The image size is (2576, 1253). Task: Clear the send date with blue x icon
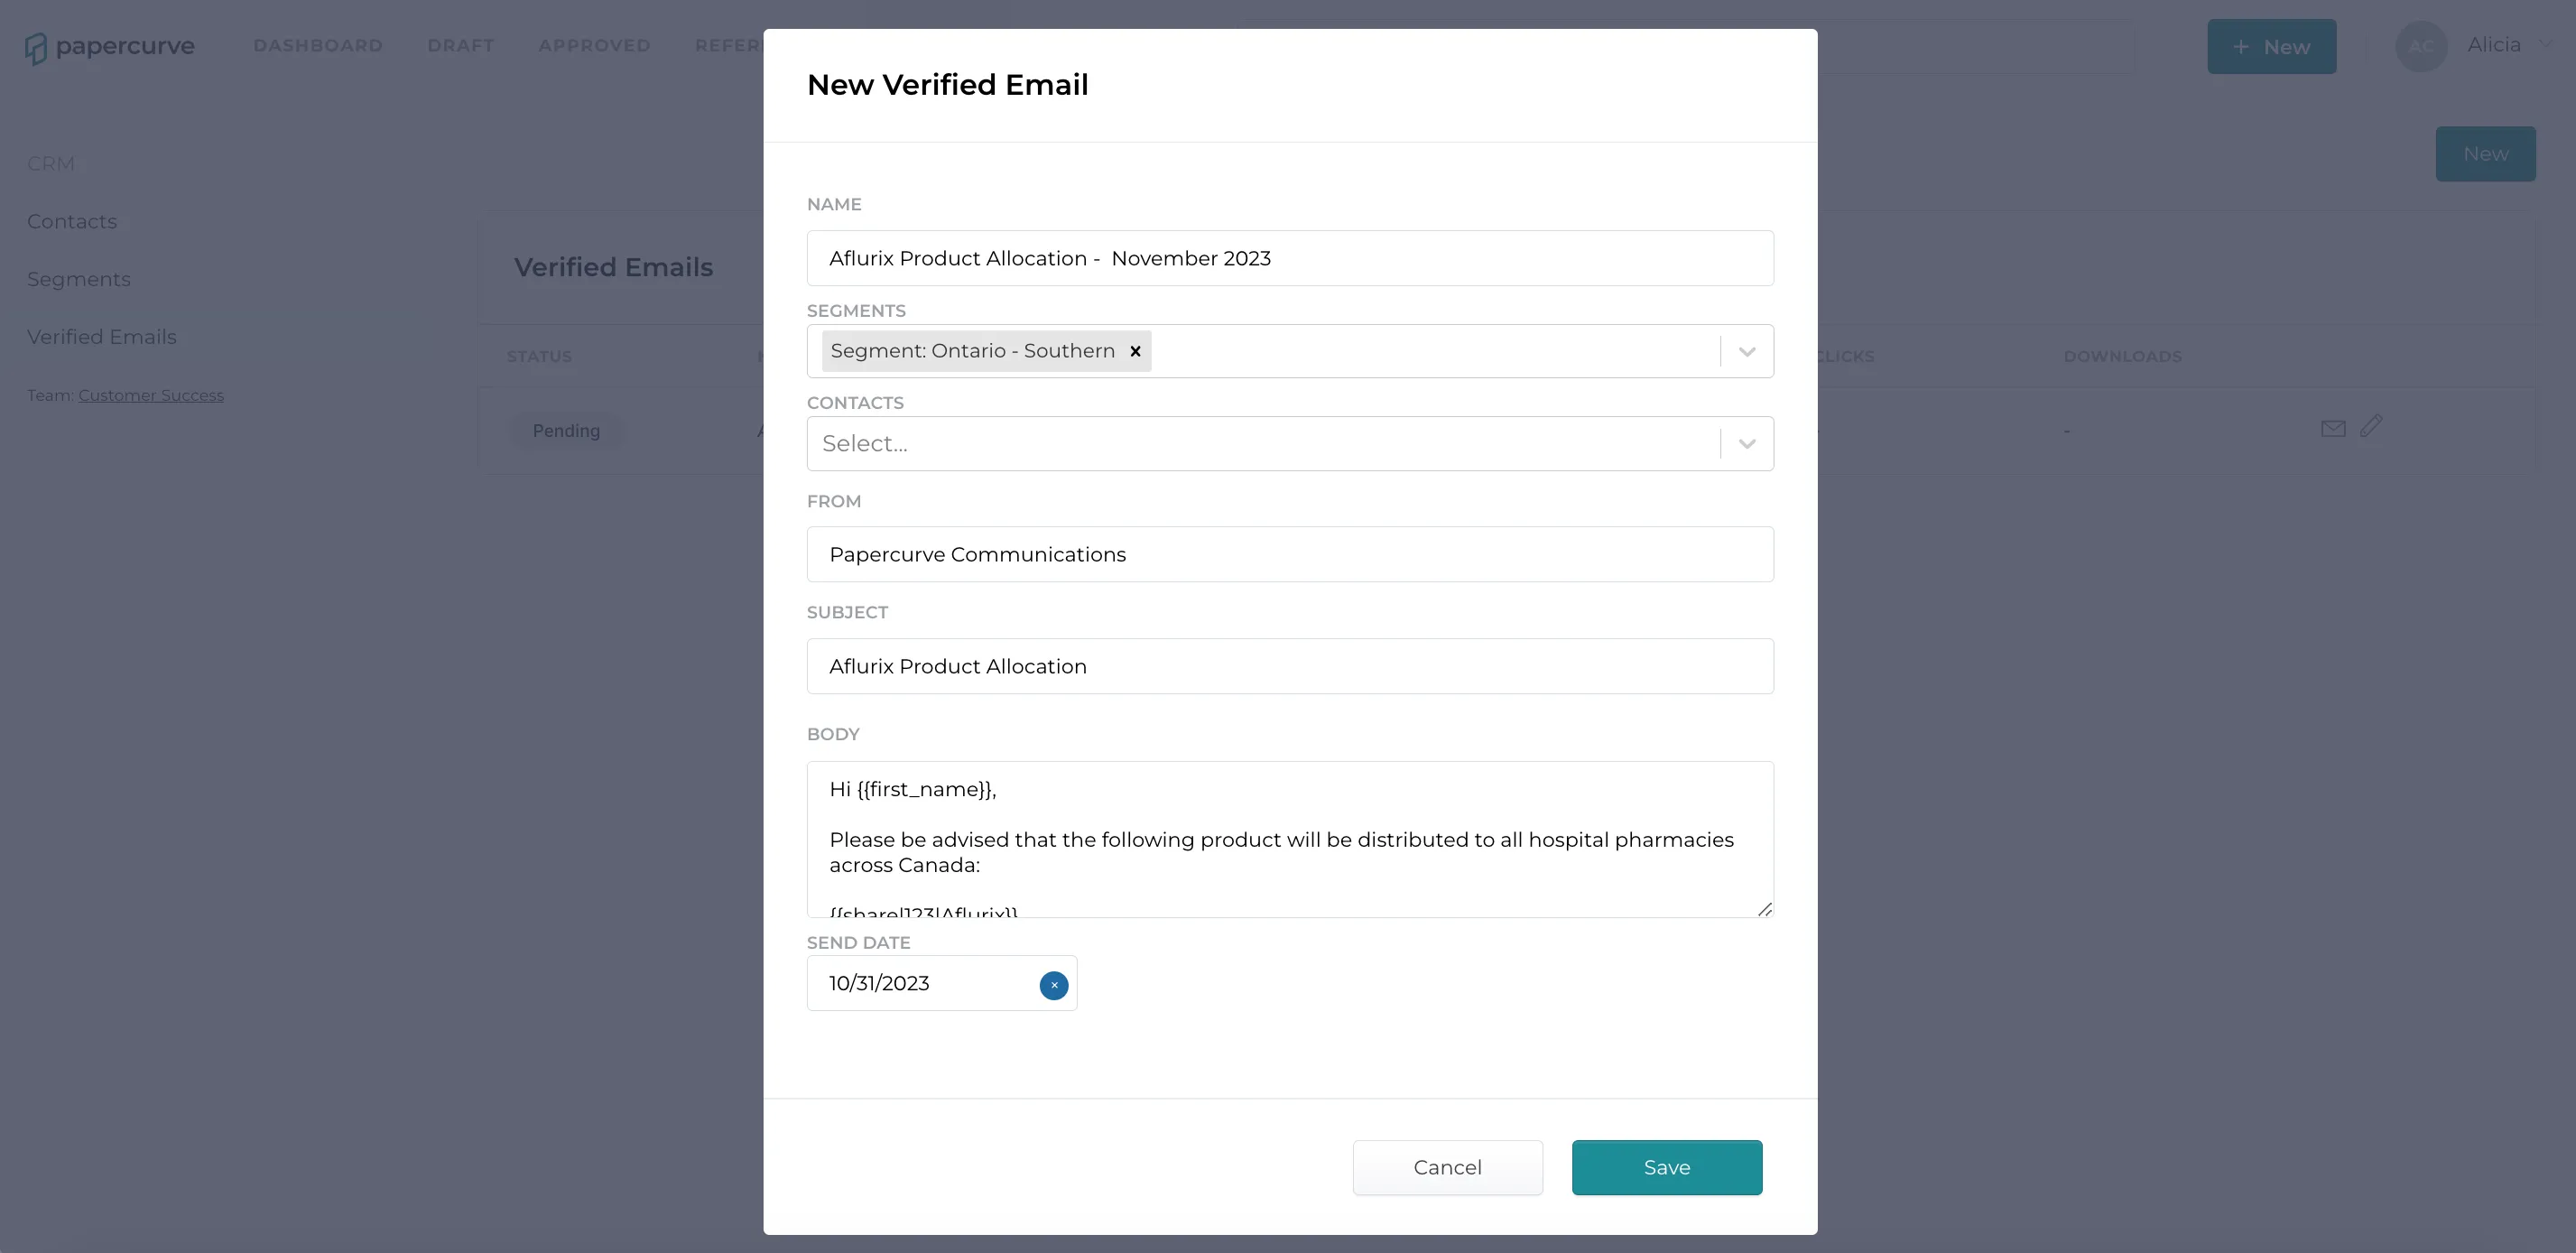point(1053,985)
